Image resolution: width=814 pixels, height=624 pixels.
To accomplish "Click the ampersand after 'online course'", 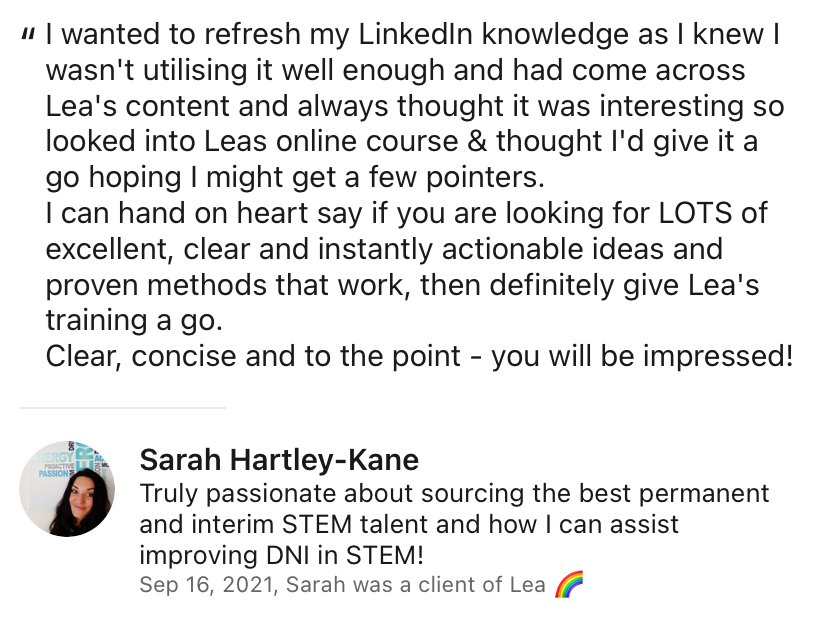I will click(x=477, y=142).
